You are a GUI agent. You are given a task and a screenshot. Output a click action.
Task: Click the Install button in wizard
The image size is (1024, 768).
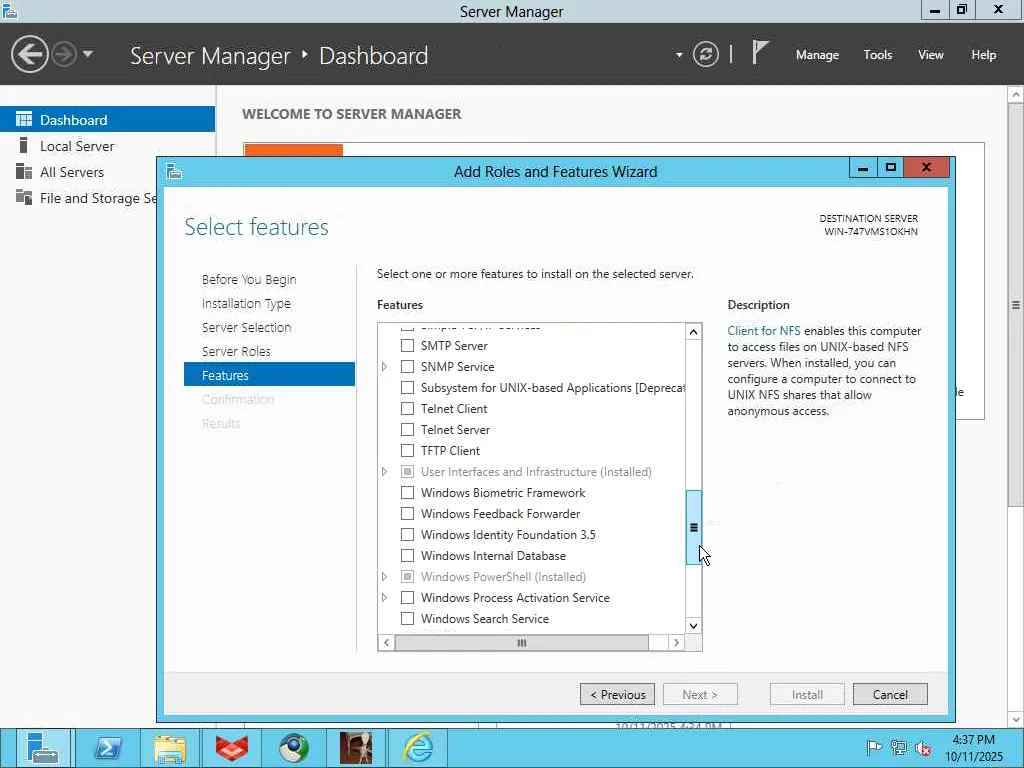pos(807,694)
